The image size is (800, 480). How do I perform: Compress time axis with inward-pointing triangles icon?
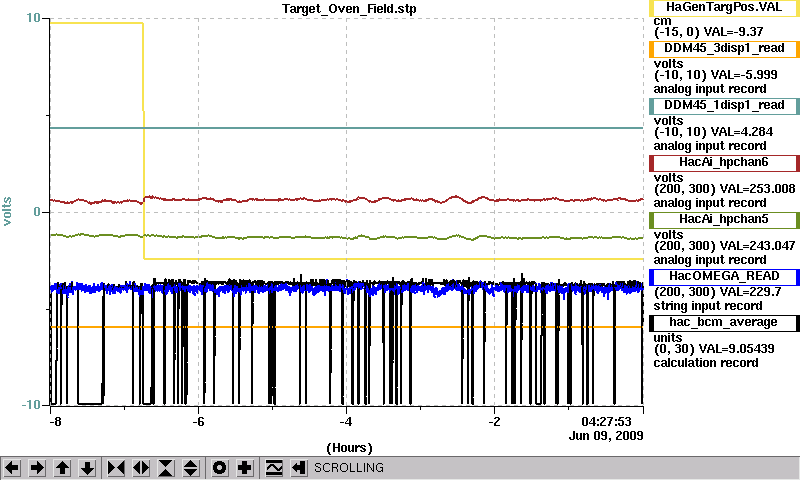pyautogui.click(x=116, y=468)
